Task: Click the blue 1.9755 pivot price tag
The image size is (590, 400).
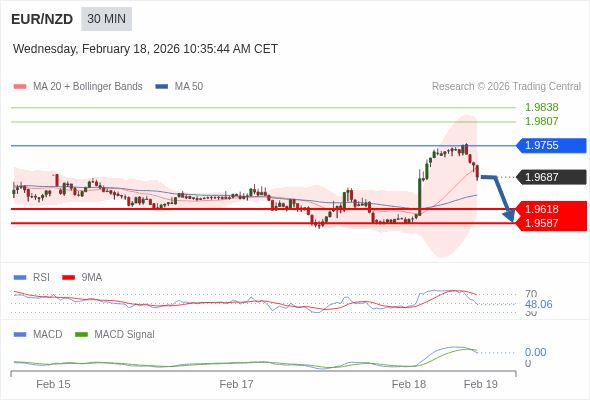Action: (x=551, y=145)
